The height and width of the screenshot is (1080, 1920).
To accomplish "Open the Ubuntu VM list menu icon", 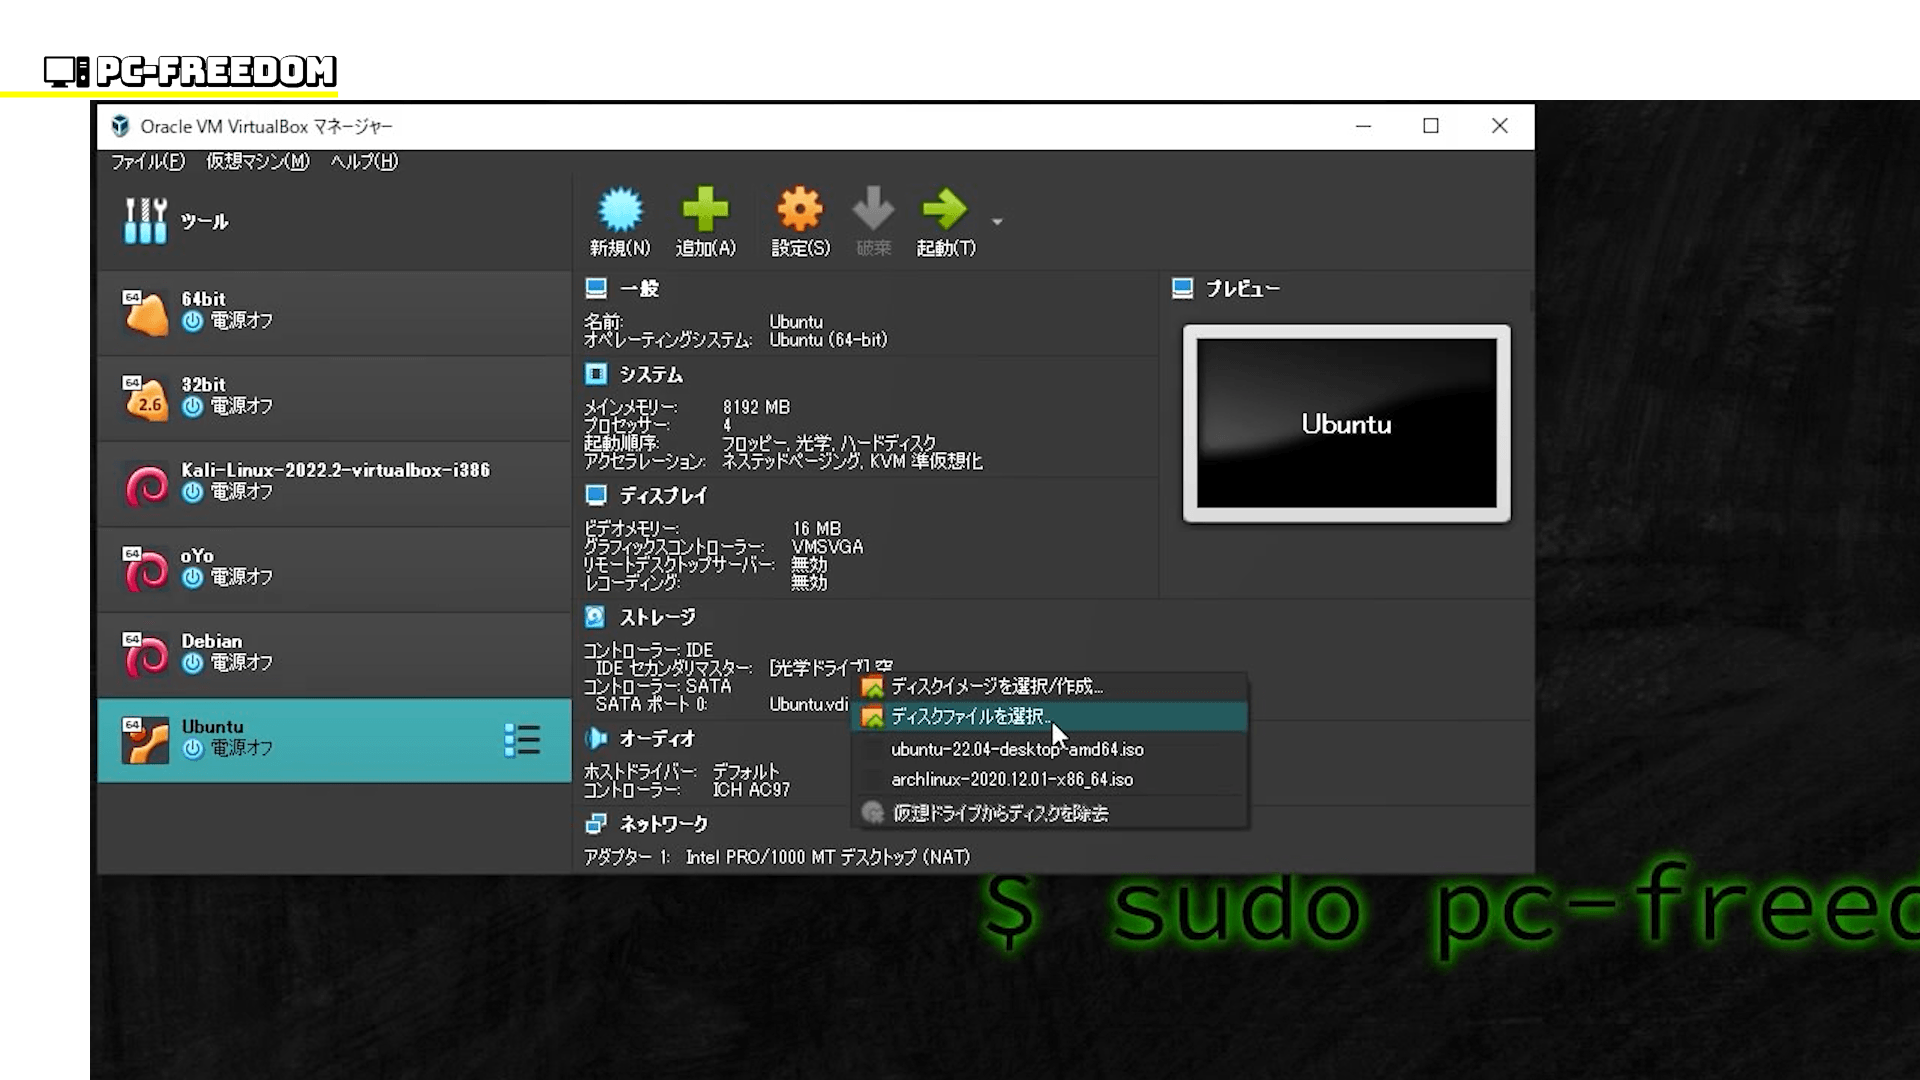I will point(522,740).
